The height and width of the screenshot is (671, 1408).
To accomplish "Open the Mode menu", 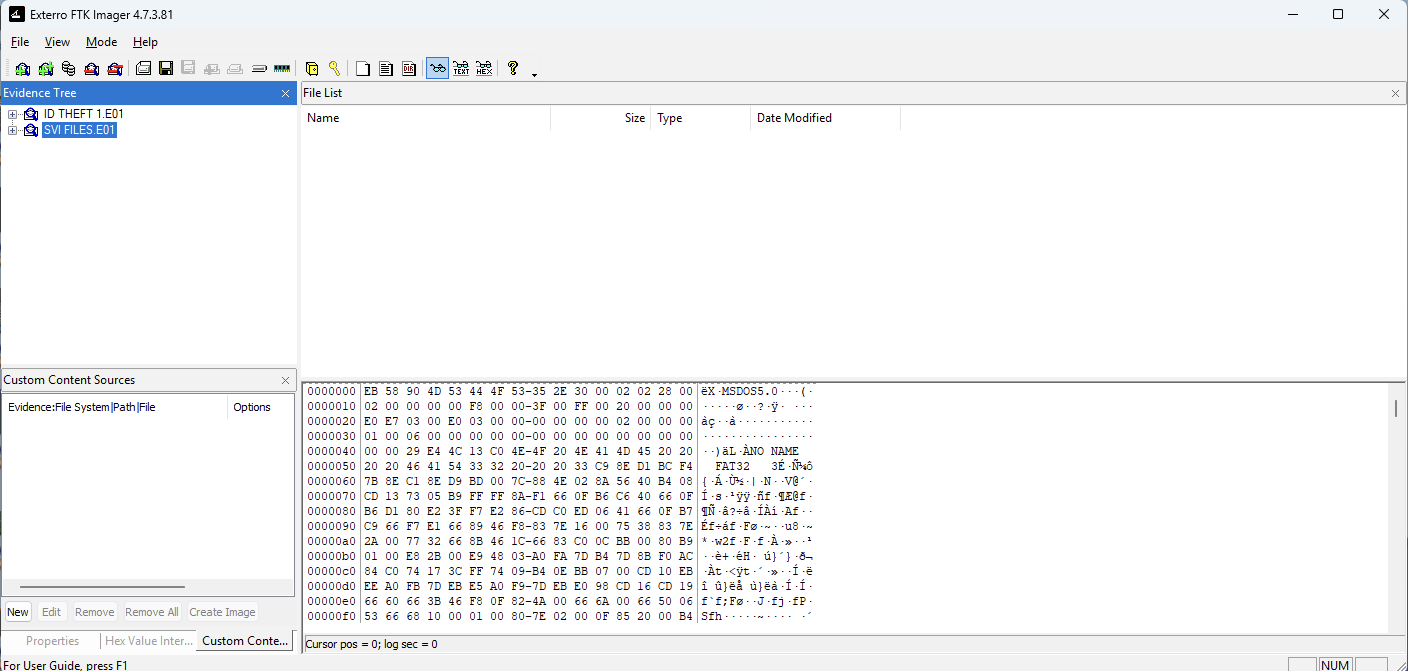I will pos(101,42).
